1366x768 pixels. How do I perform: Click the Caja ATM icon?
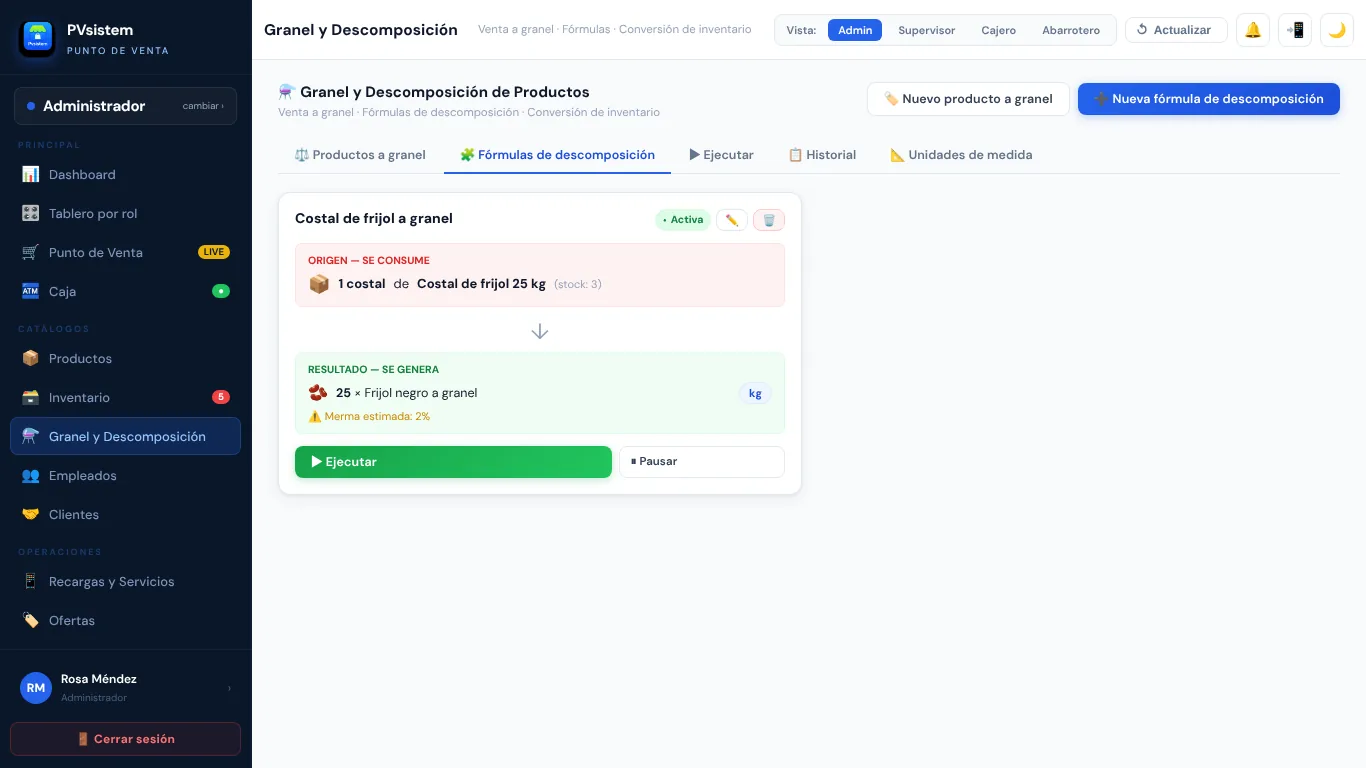pos(30,292)
